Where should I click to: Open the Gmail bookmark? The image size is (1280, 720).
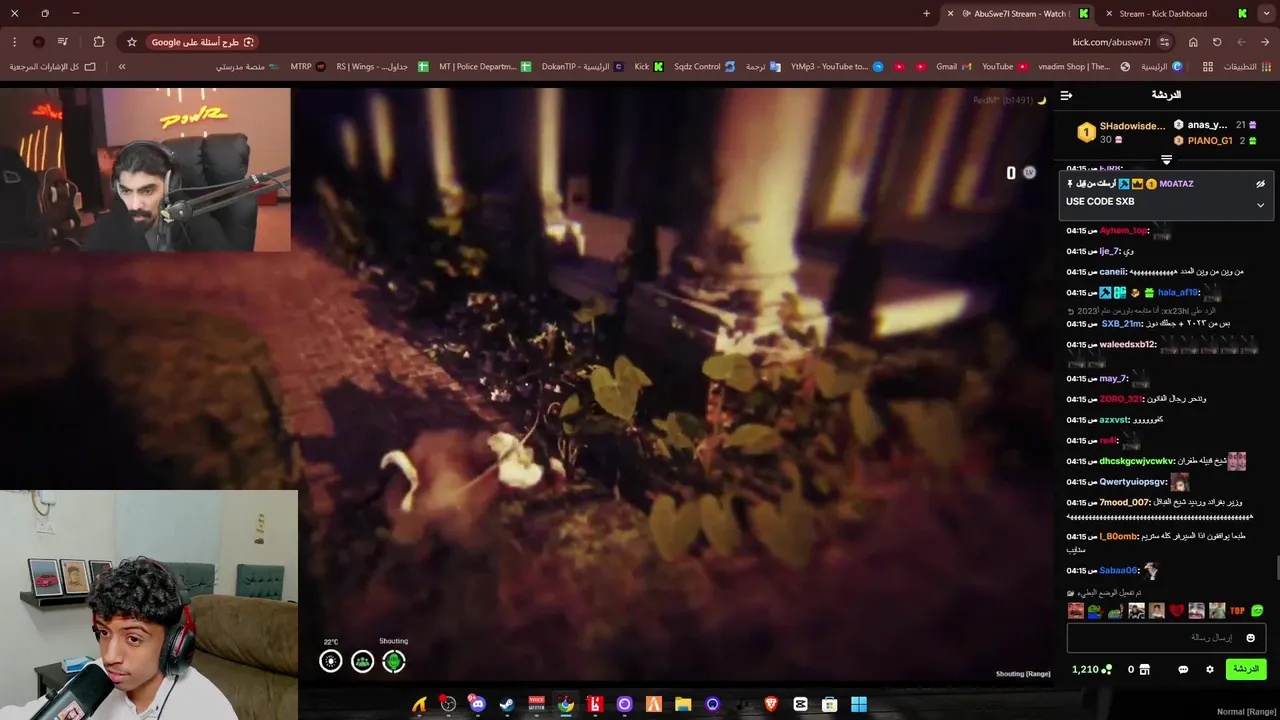click(953, 67)
